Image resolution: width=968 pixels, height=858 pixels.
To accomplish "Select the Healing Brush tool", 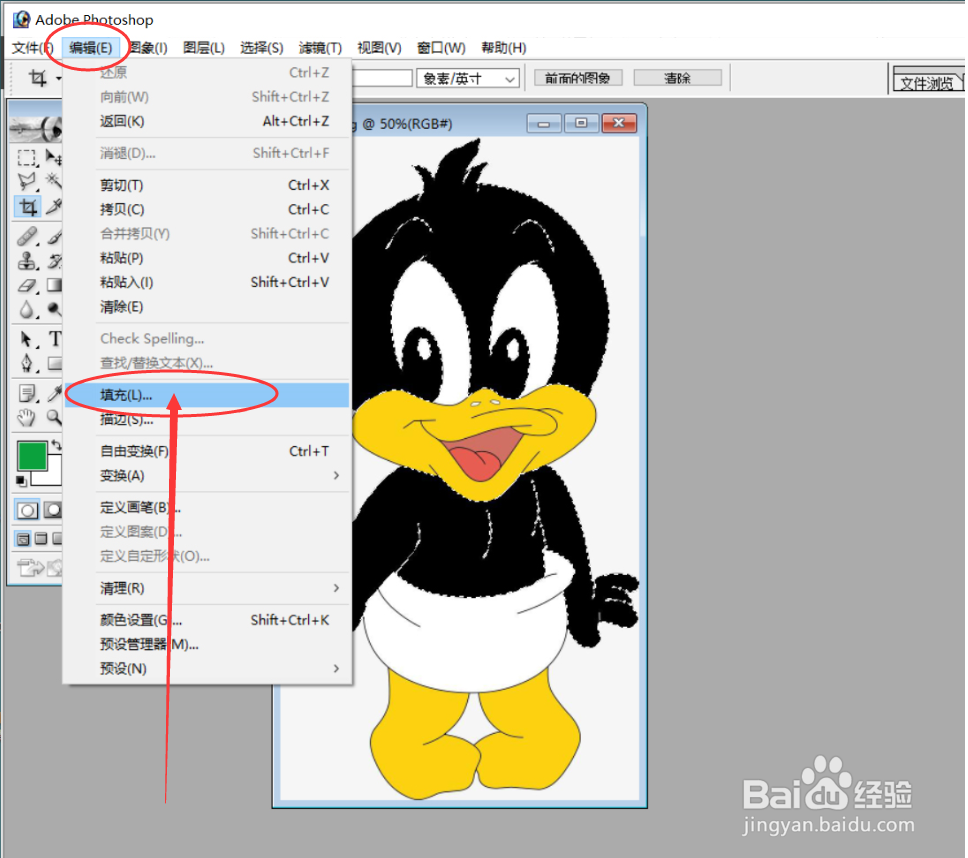I will (x=27, y=236).
